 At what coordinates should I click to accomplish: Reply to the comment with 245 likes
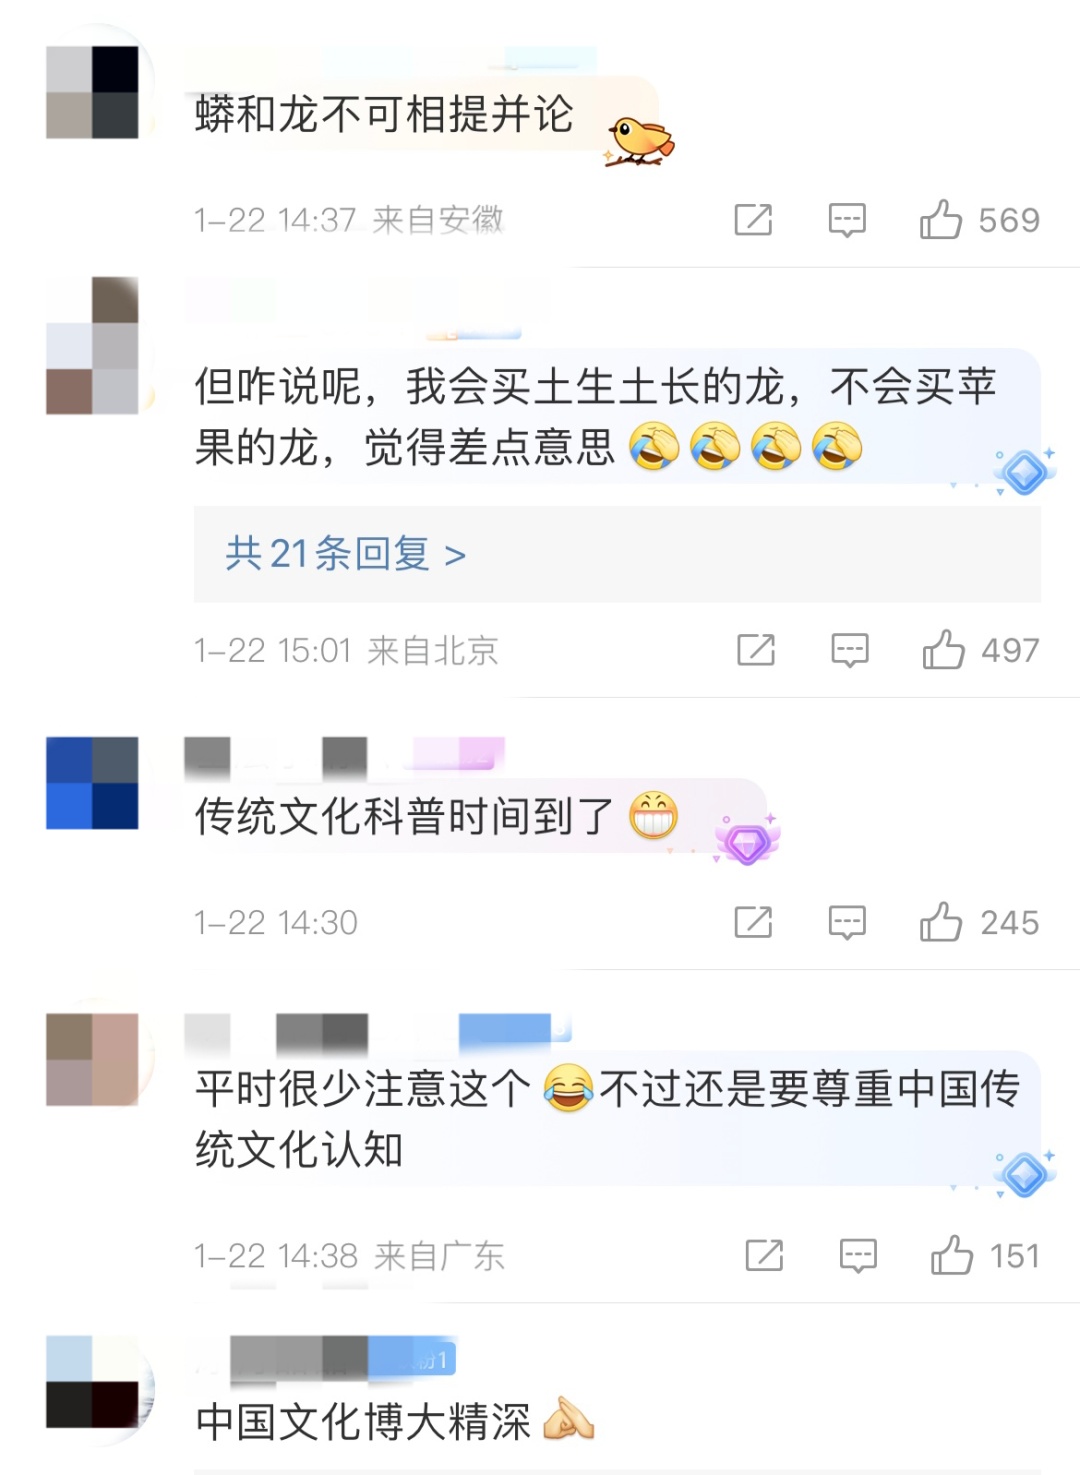847,922
